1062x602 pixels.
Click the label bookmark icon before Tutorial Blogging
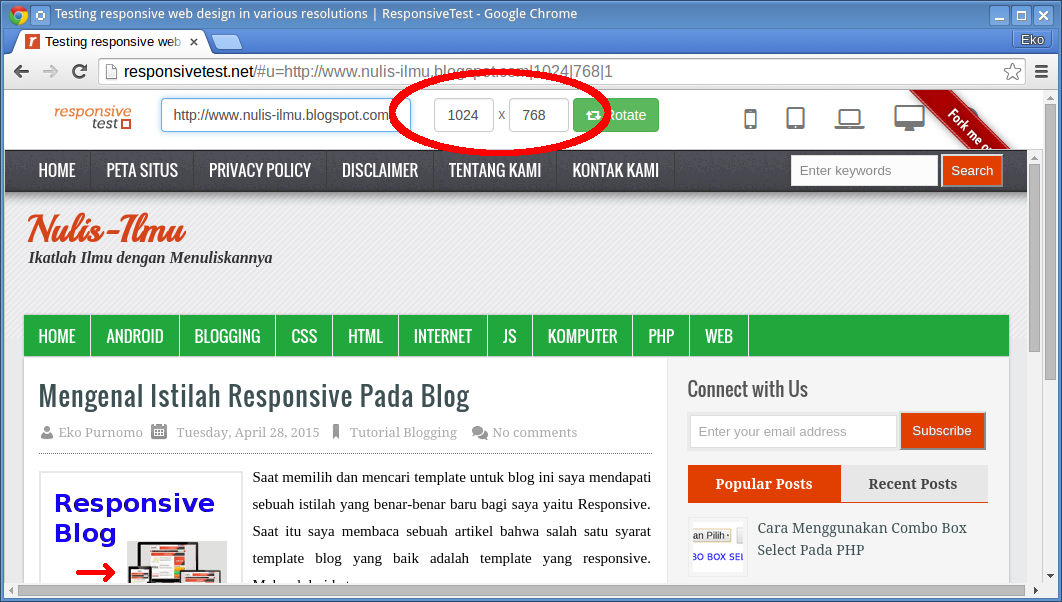[x=335, y=432]
